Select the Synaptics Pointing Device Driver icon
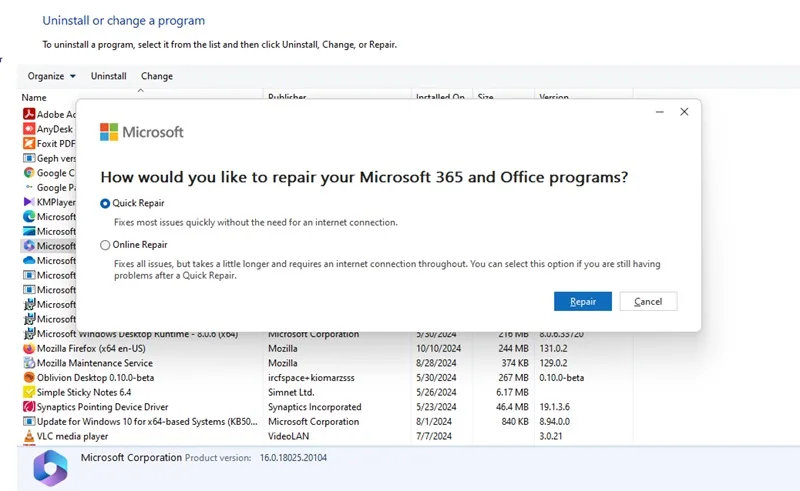800x491 pixels. click(29, 407)
